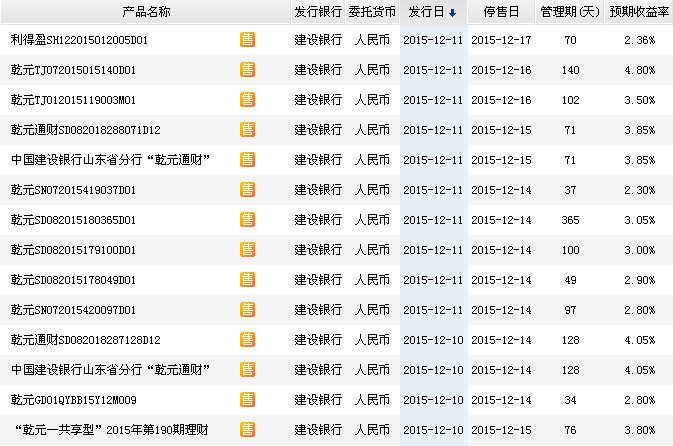Open “乾元—共享型”2015年第190期理财 product

click(x=112, y=430)
